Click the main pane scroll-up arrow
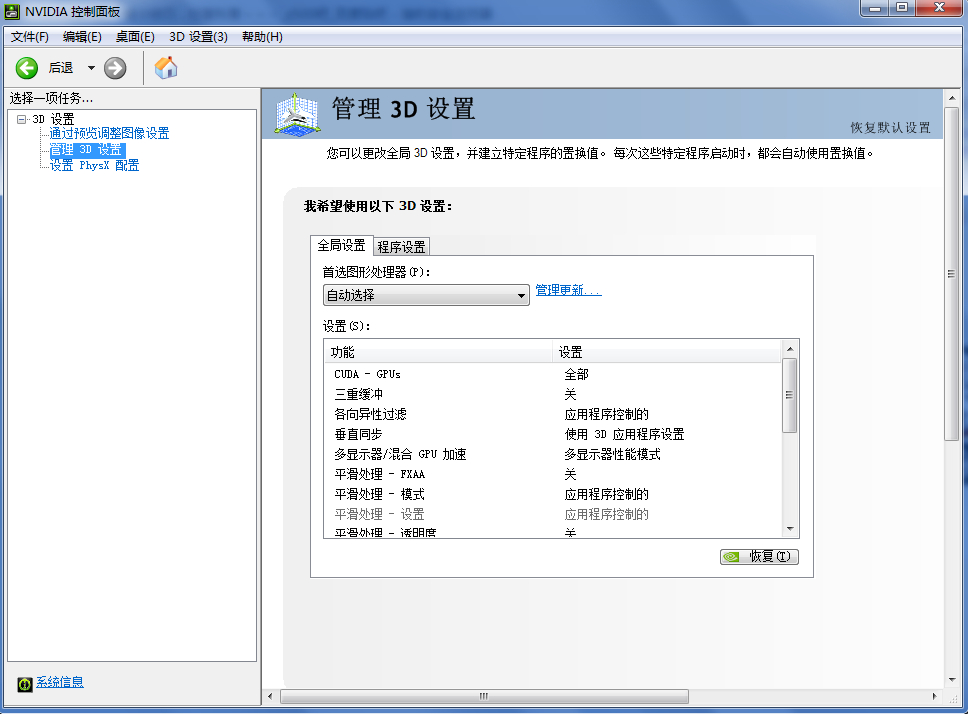Screen dimensions: 968x714 951,98
